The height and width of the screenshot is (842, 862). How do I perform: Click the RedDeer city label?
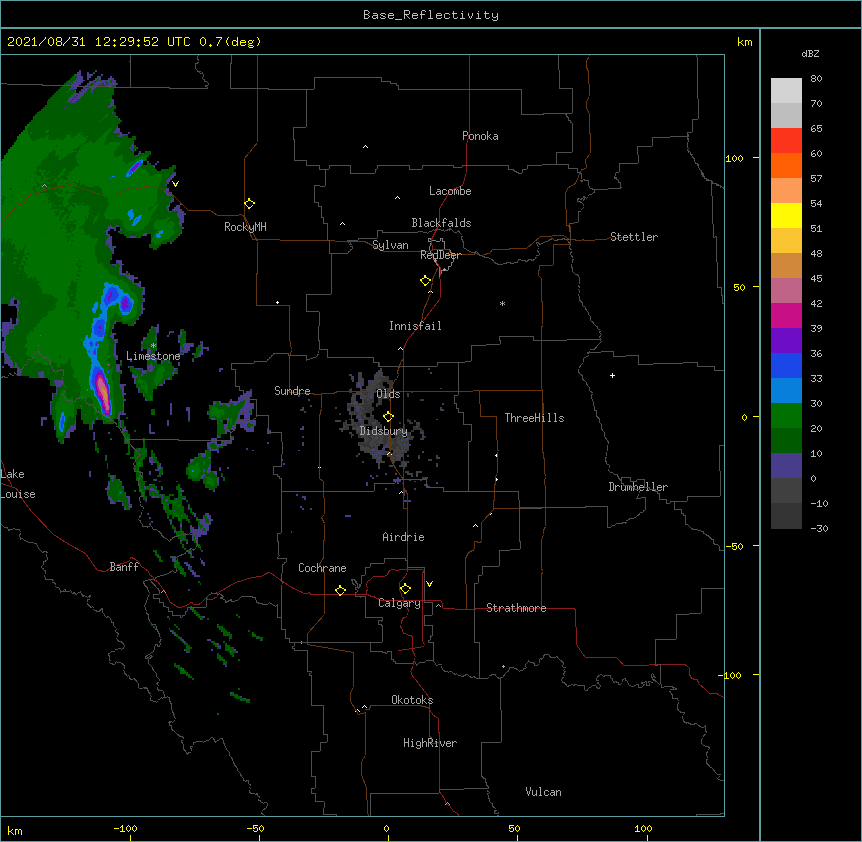click(441, 255)
